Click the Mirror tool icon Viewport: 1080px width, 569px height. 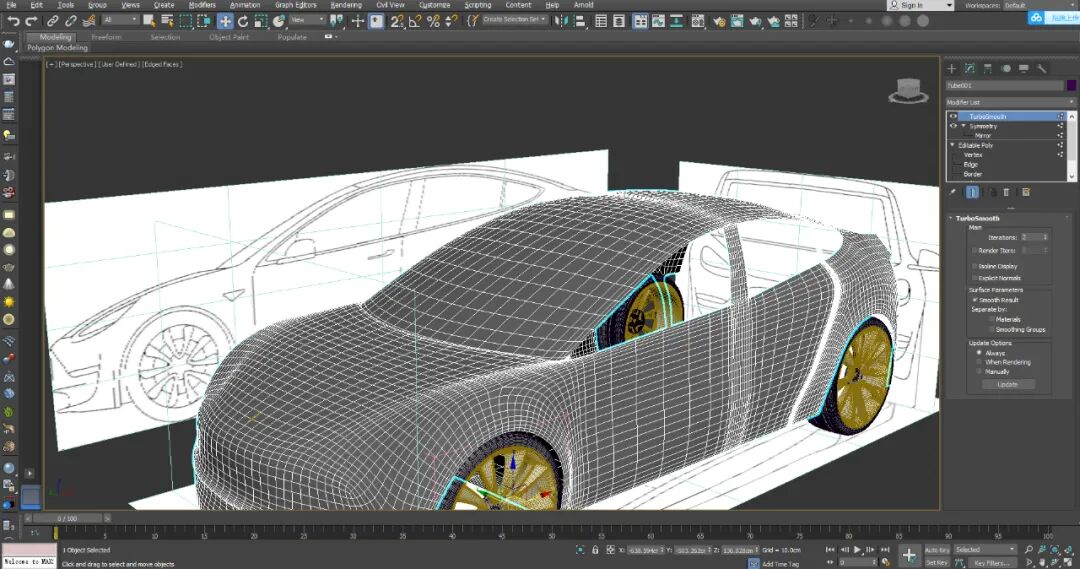coord(563,20)
